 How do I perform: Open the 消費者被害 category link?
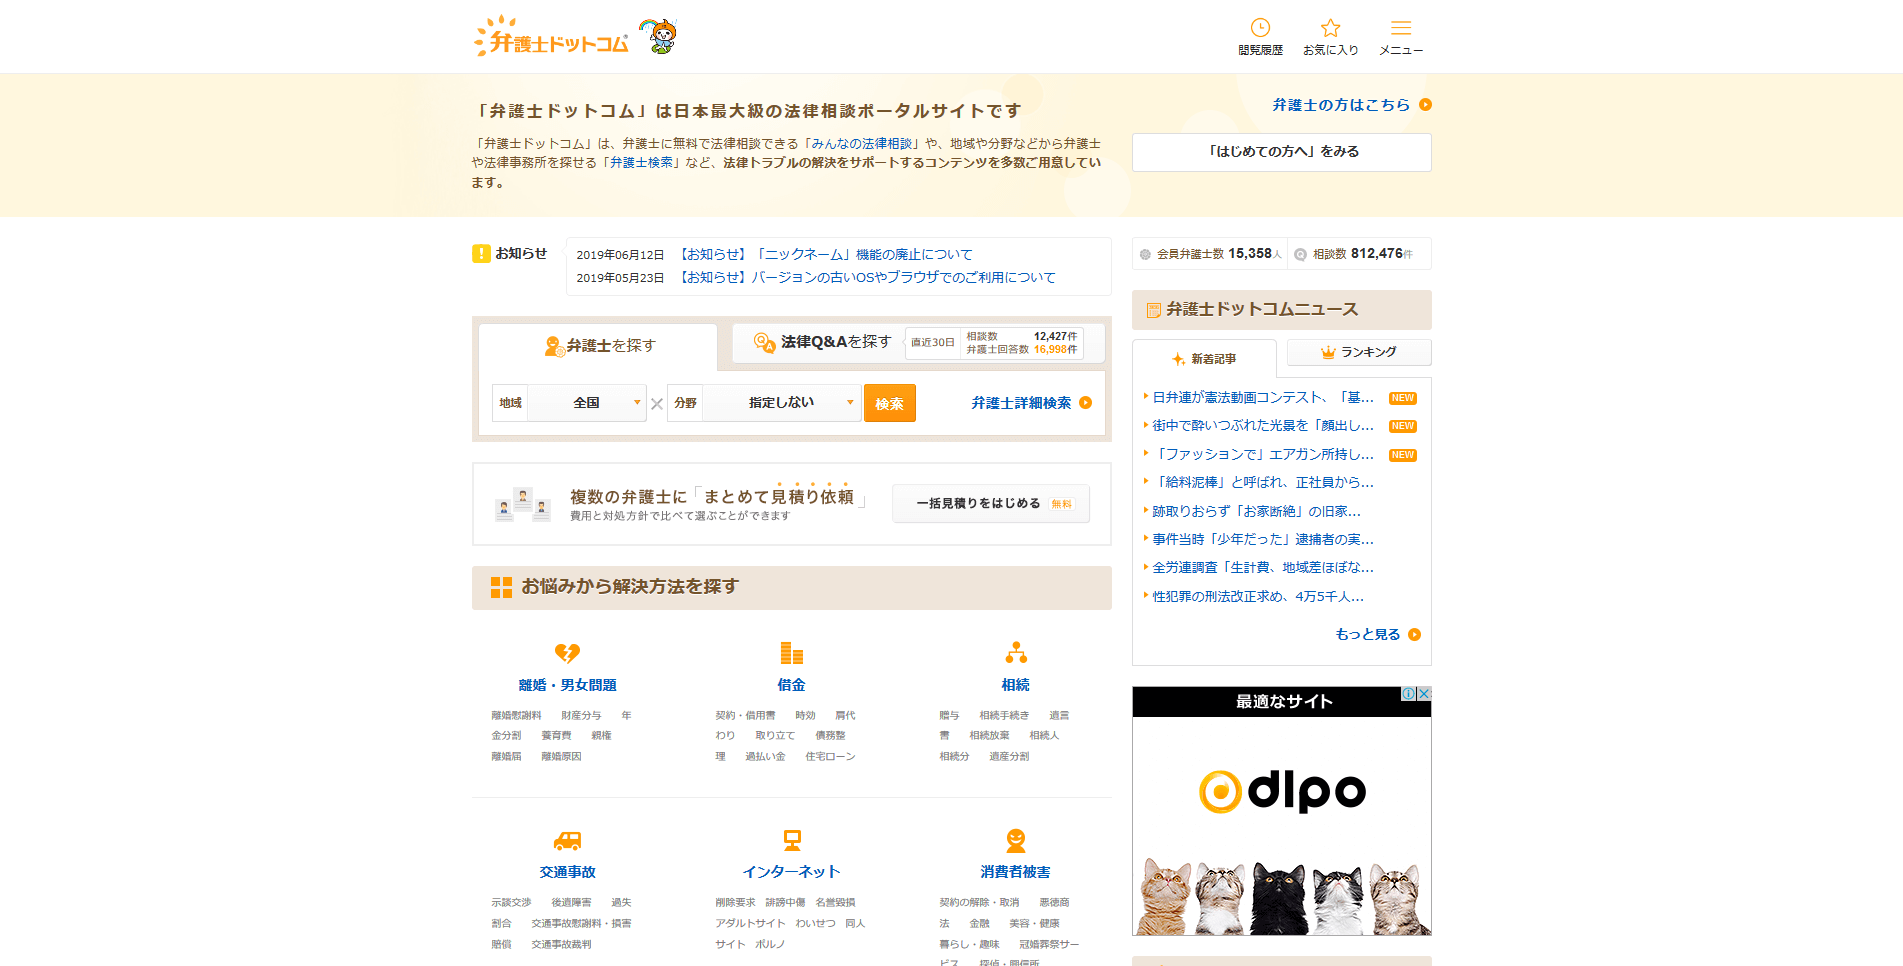coord(1016,872)
